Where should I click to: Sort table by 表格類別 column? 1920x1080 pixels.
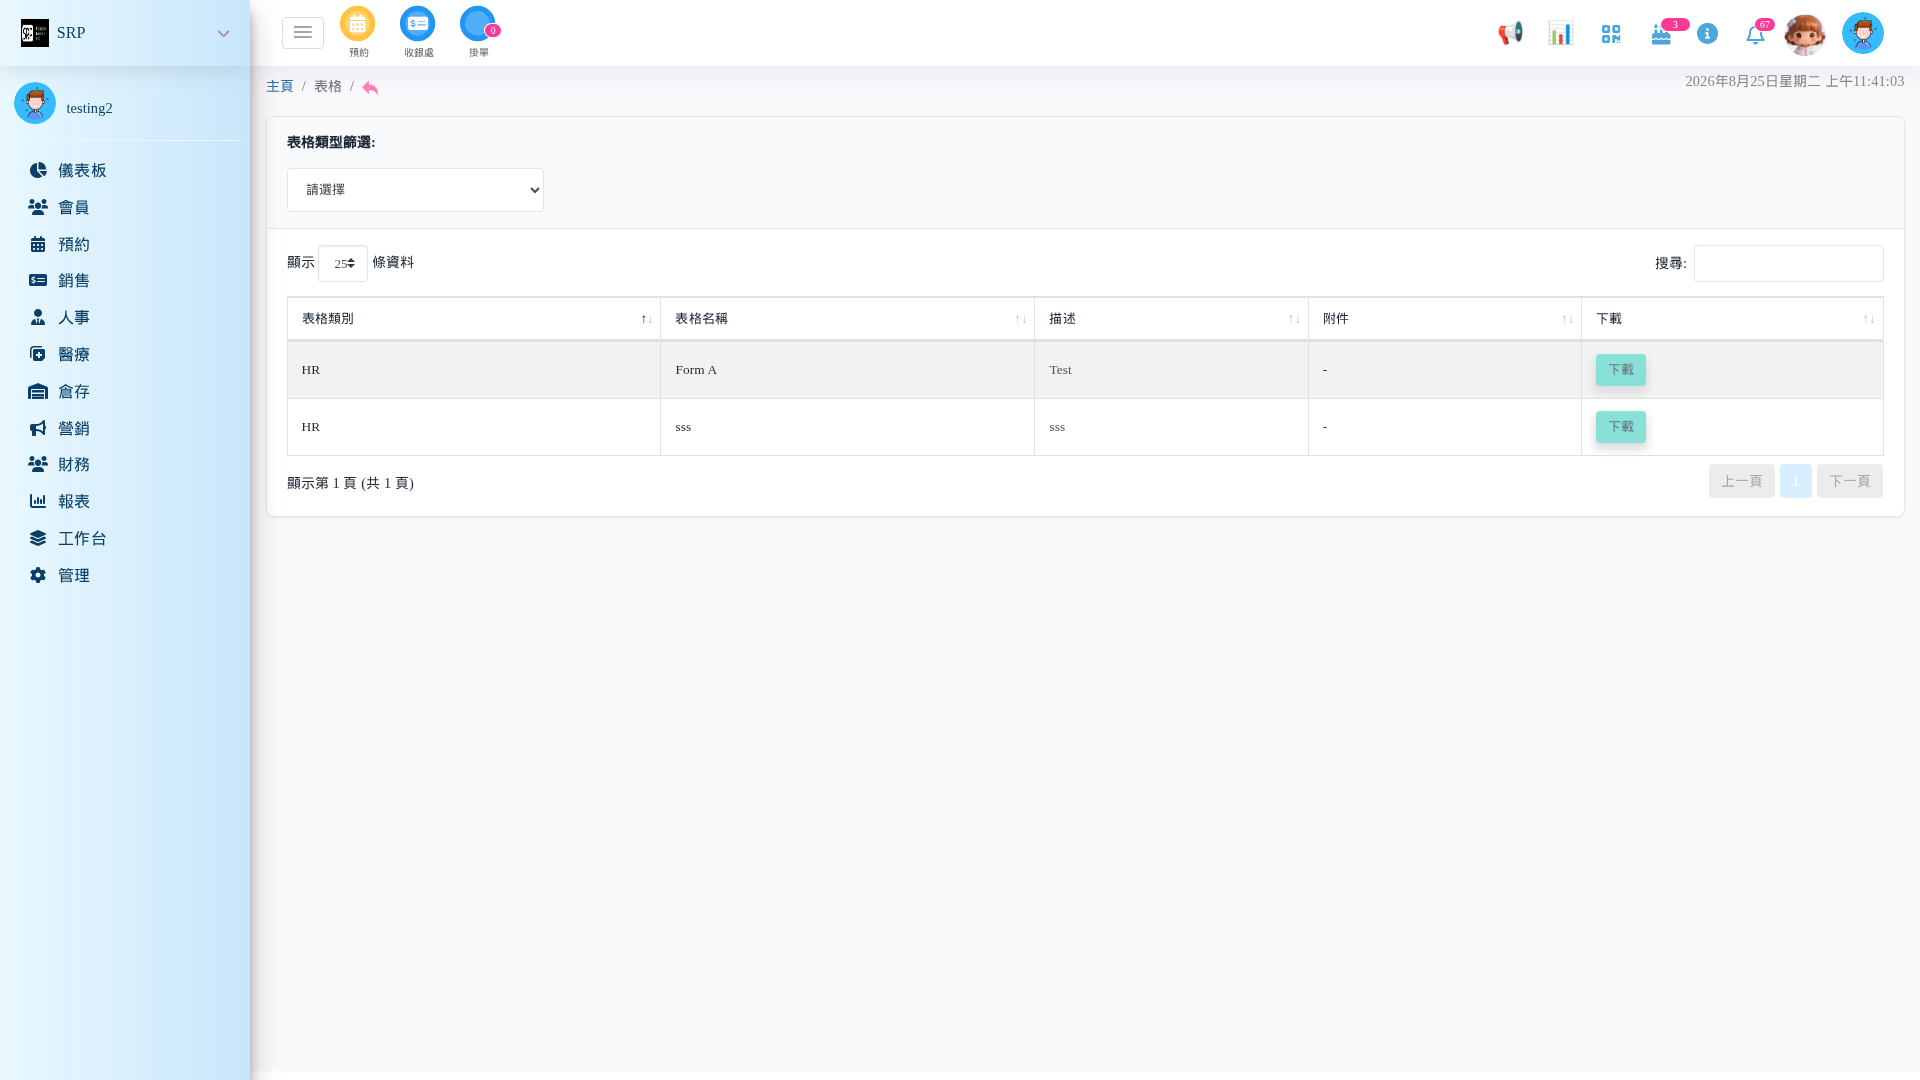tap(474, 319)
